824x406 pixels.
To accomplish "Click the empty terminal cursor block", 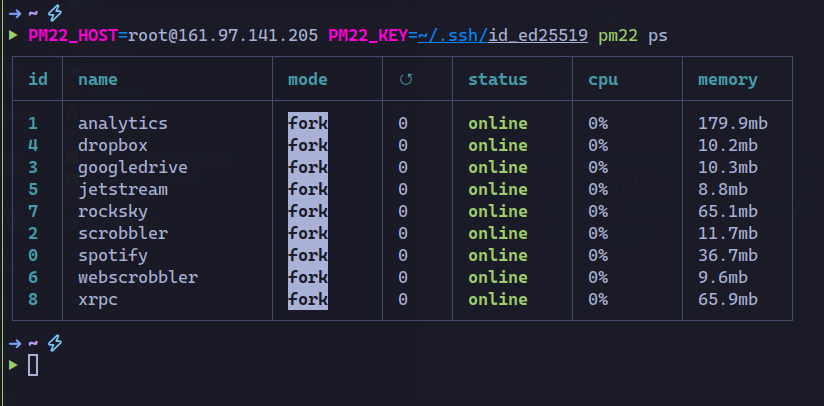I will [x=33, y=366].
